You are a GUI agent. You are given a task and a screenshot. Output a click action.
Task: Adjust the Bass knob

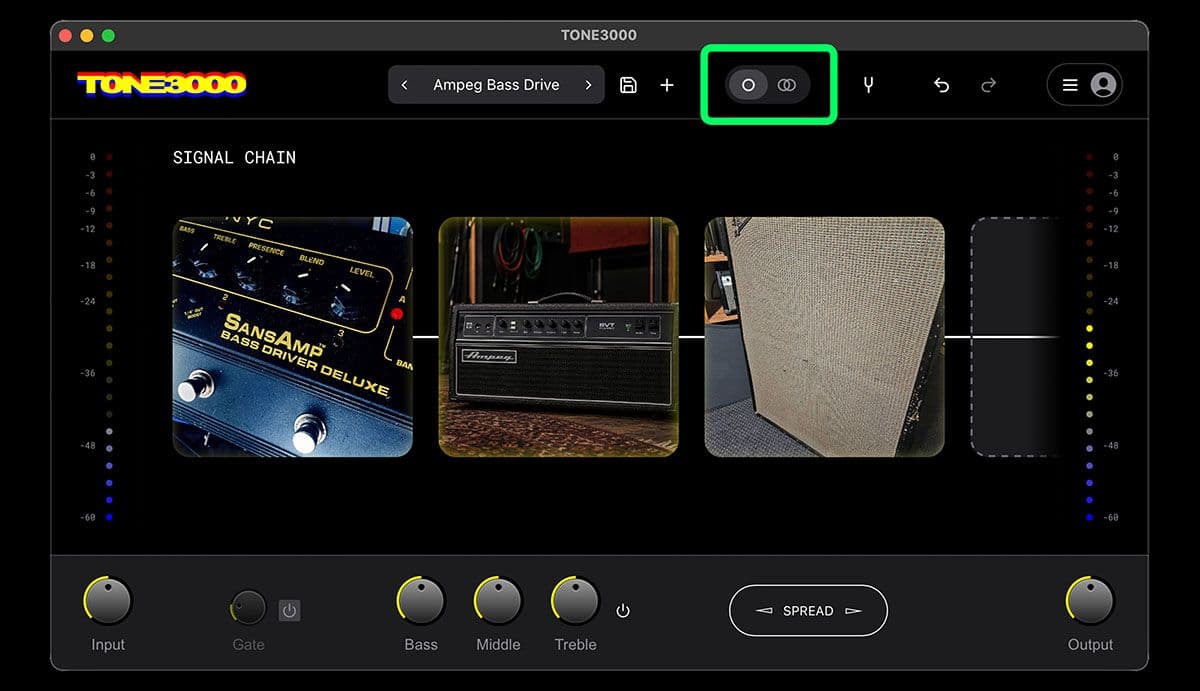click(x=421, y=601)
